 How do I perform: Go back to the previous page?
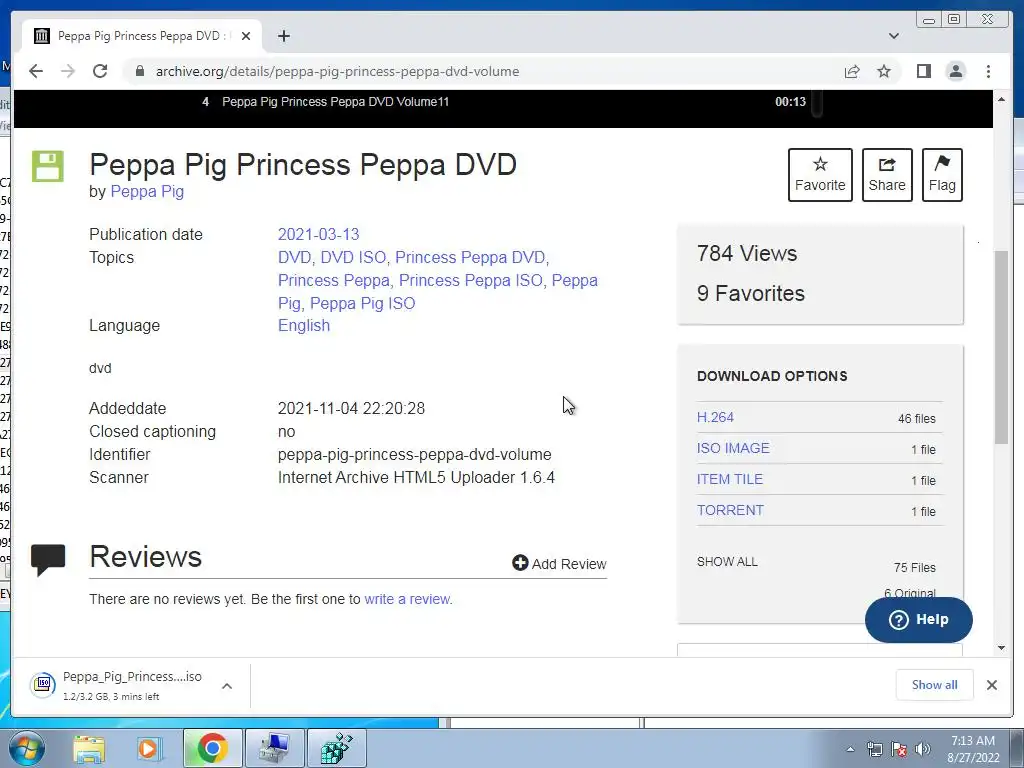coord(36,71)
